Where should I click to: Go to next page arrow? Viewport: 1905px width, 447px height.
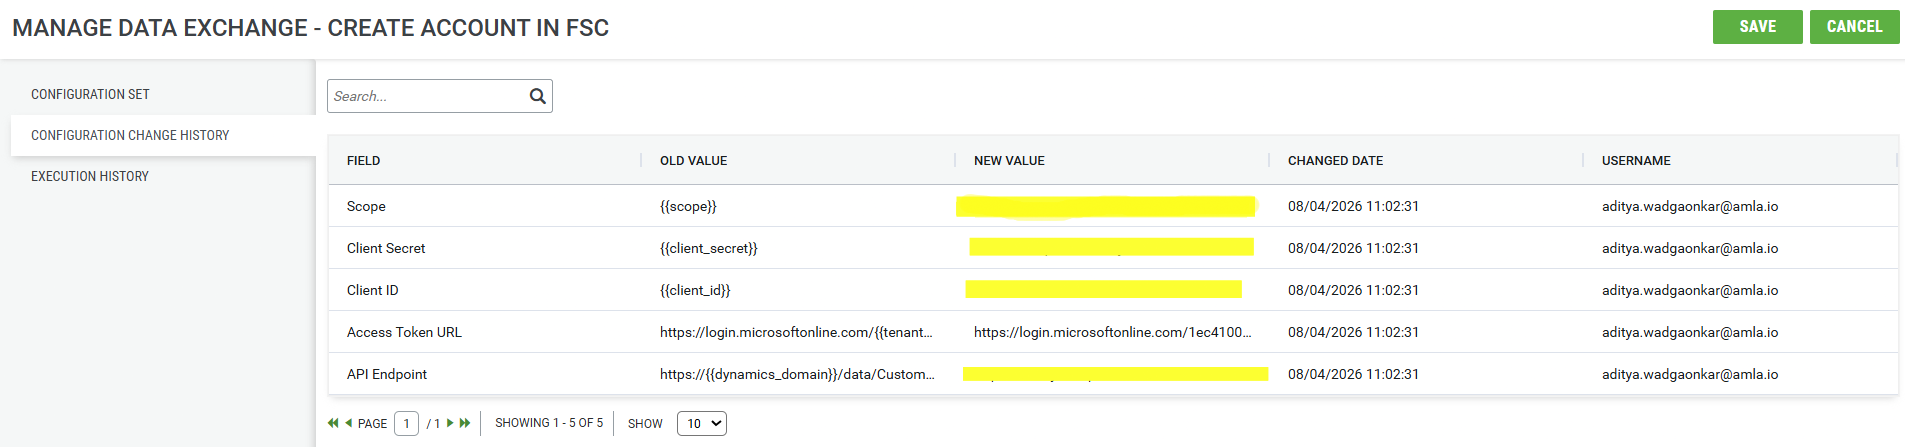450,423
